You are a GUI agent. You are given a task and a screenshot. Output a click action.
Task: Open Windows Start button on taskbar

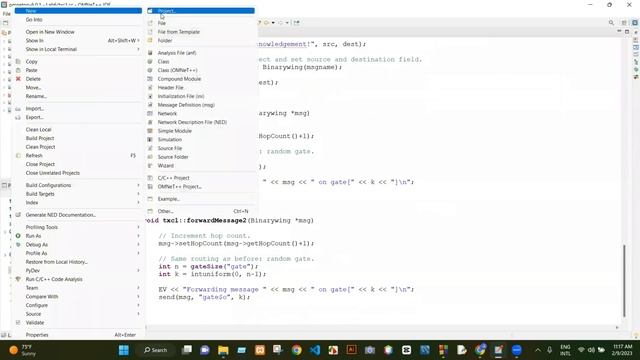(124, 350)
